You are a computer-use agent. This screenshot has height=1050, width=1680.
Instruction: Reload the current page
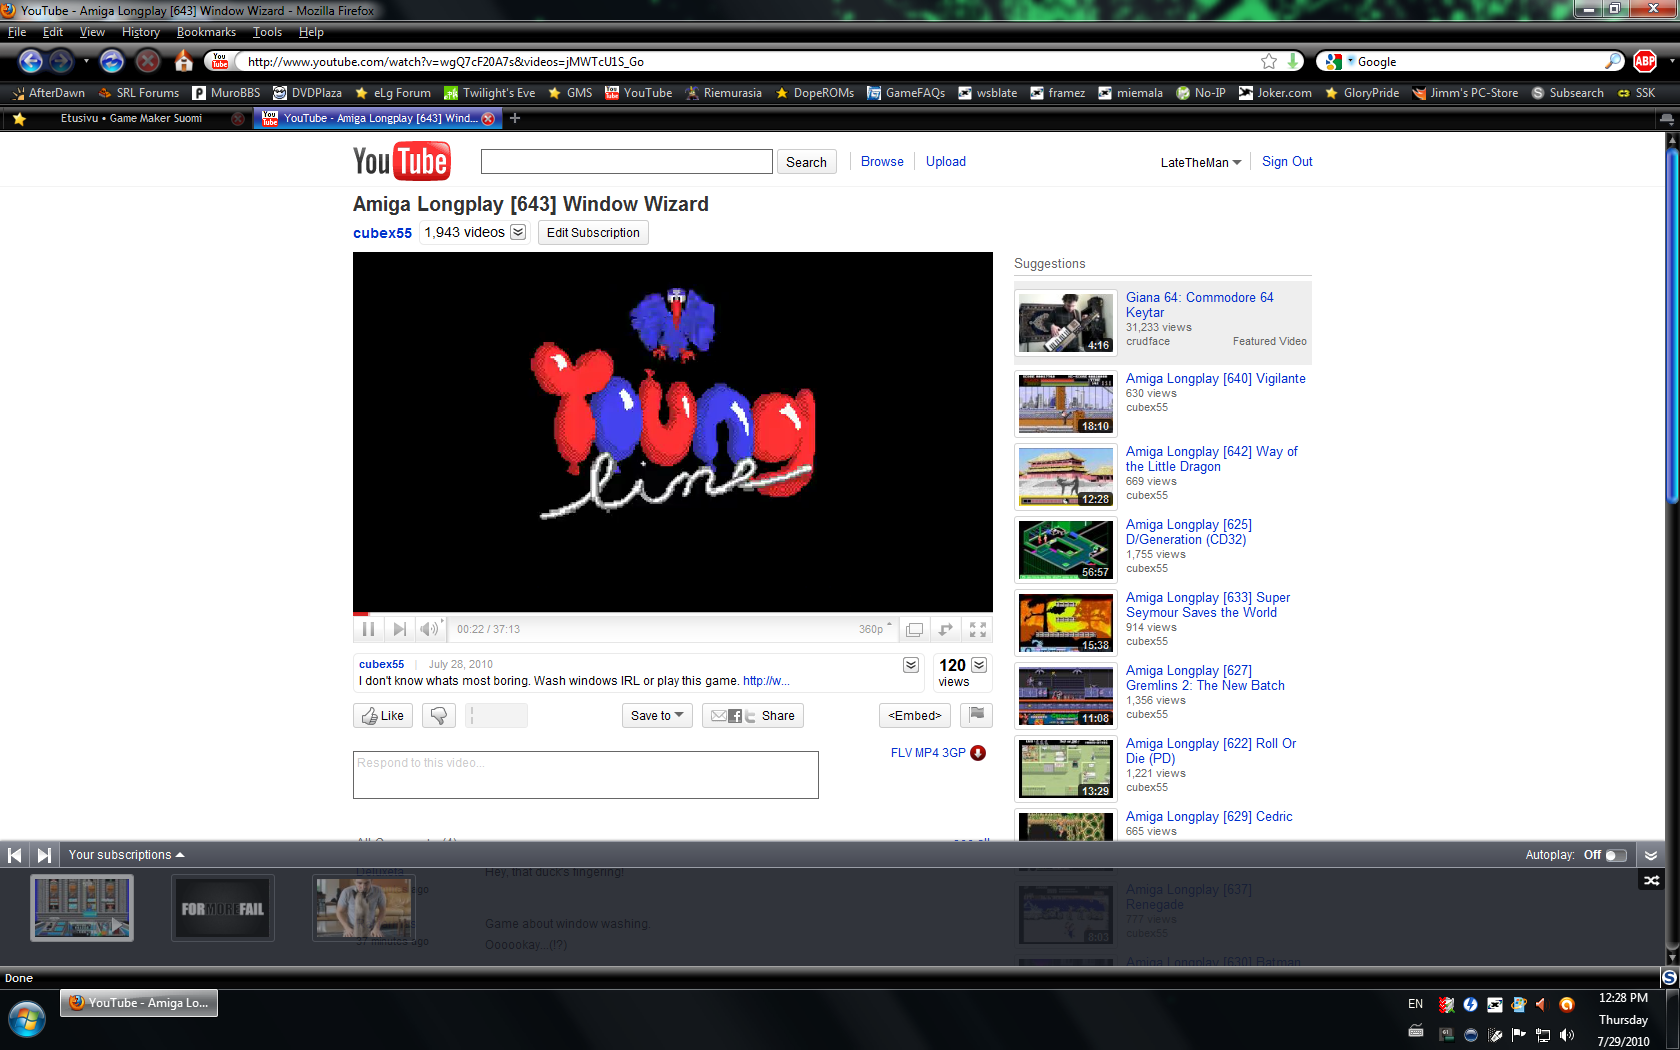click(112, 61)
